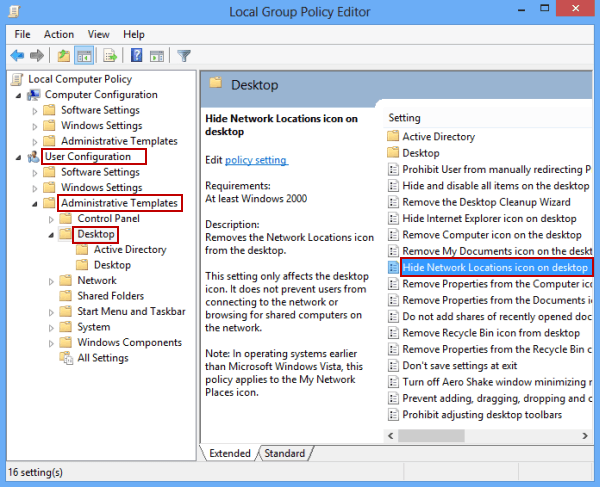Expand Software Settings under Computer Configuration

(35, 111)
